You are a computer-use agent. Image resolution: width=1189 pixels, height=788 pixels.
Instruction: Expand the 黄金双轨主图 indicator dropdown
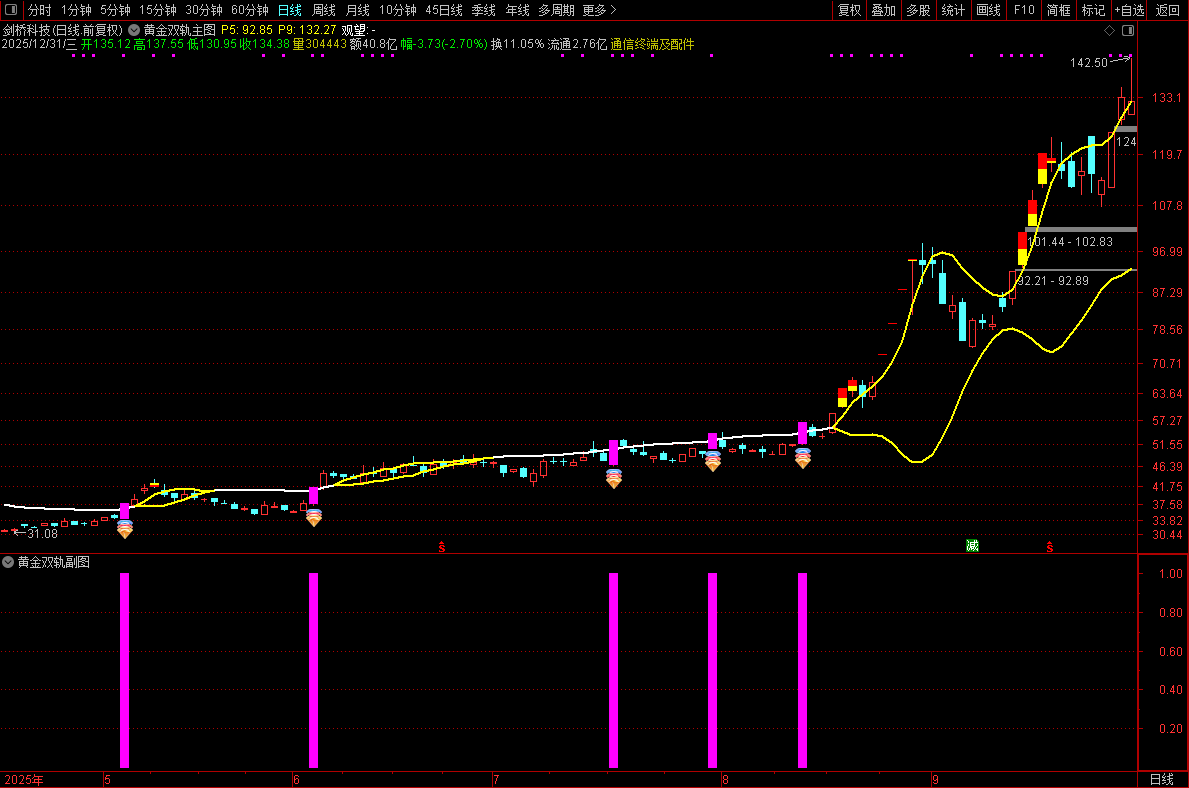coord(134,30)
